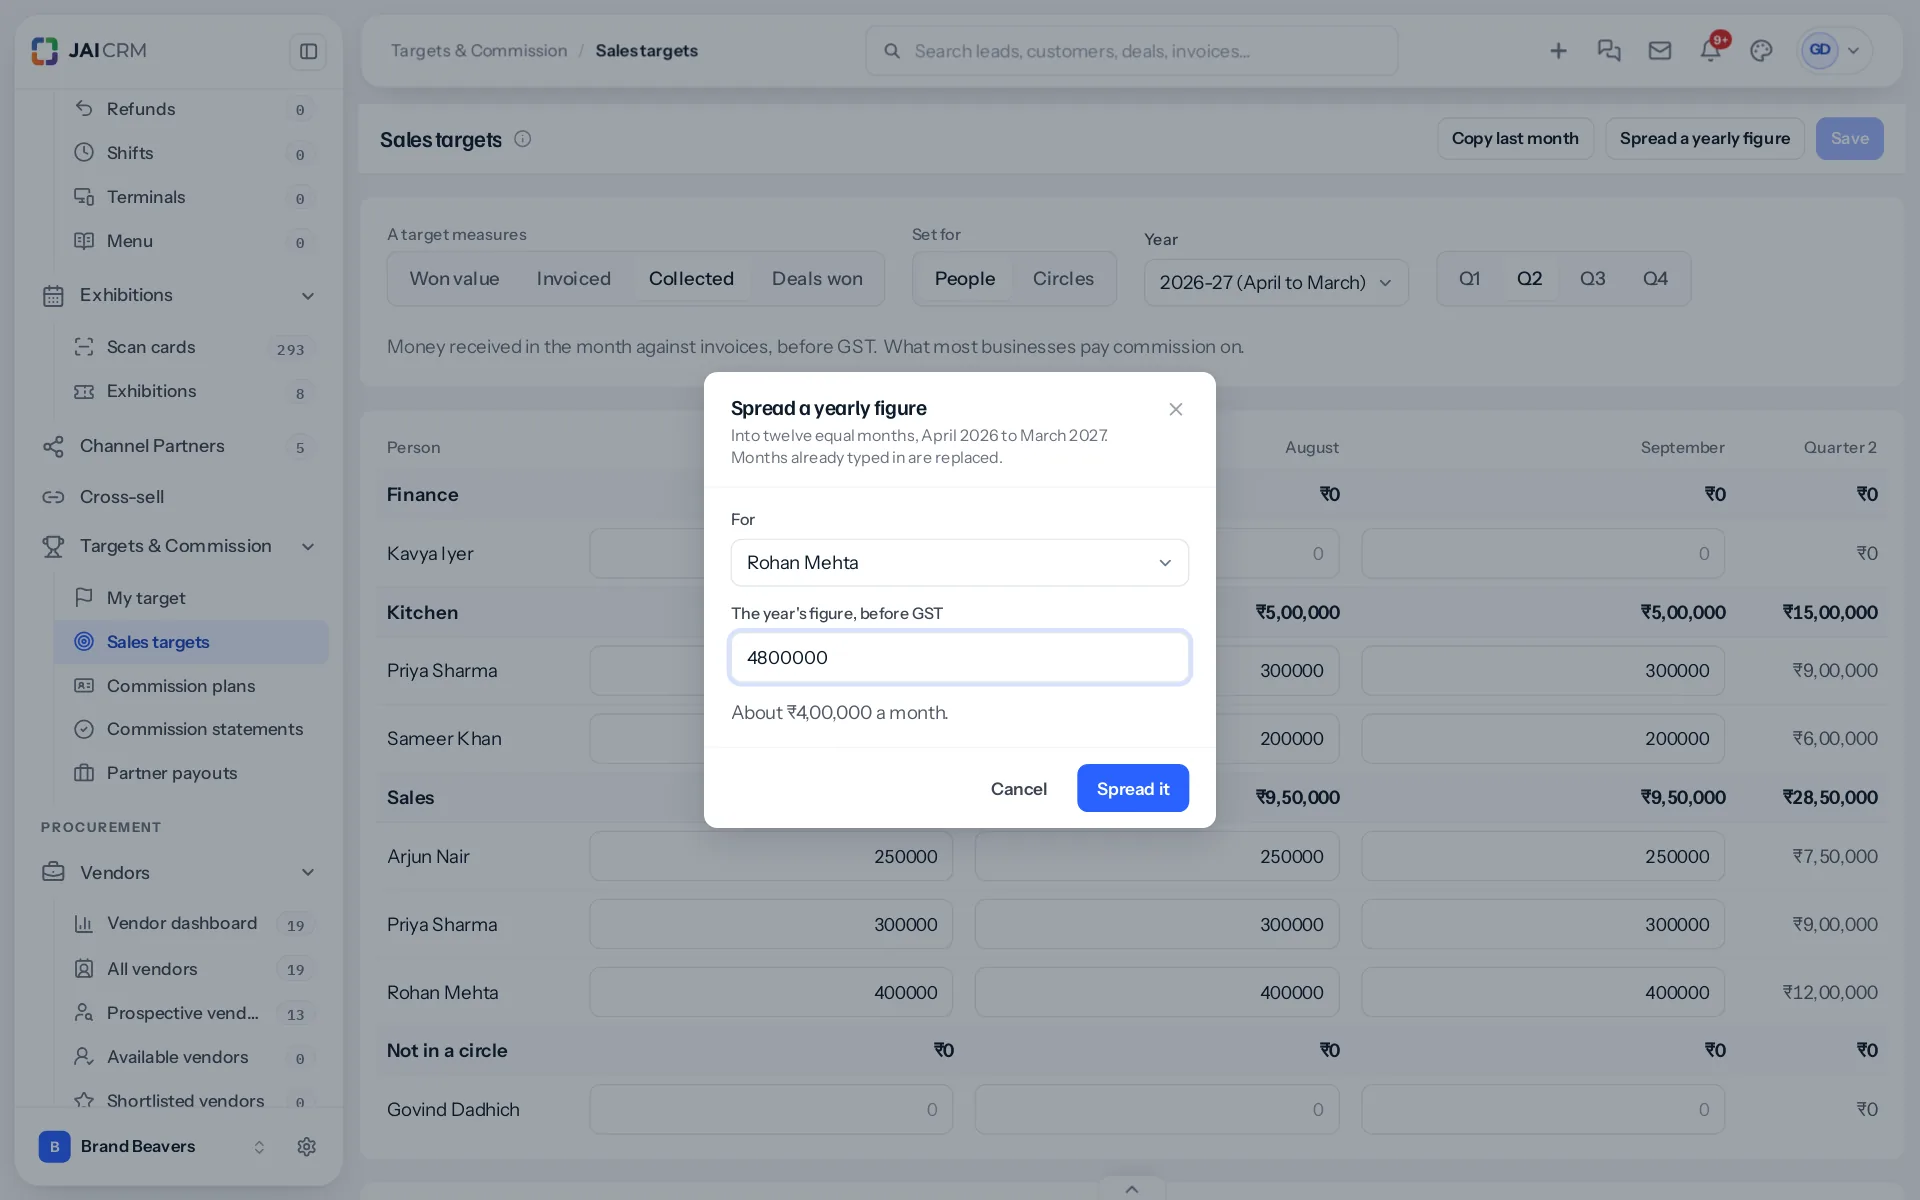Open Channel Partners in the sidebar
The width and height of the screenshot is (1920, 1200).
pos(178,446)
